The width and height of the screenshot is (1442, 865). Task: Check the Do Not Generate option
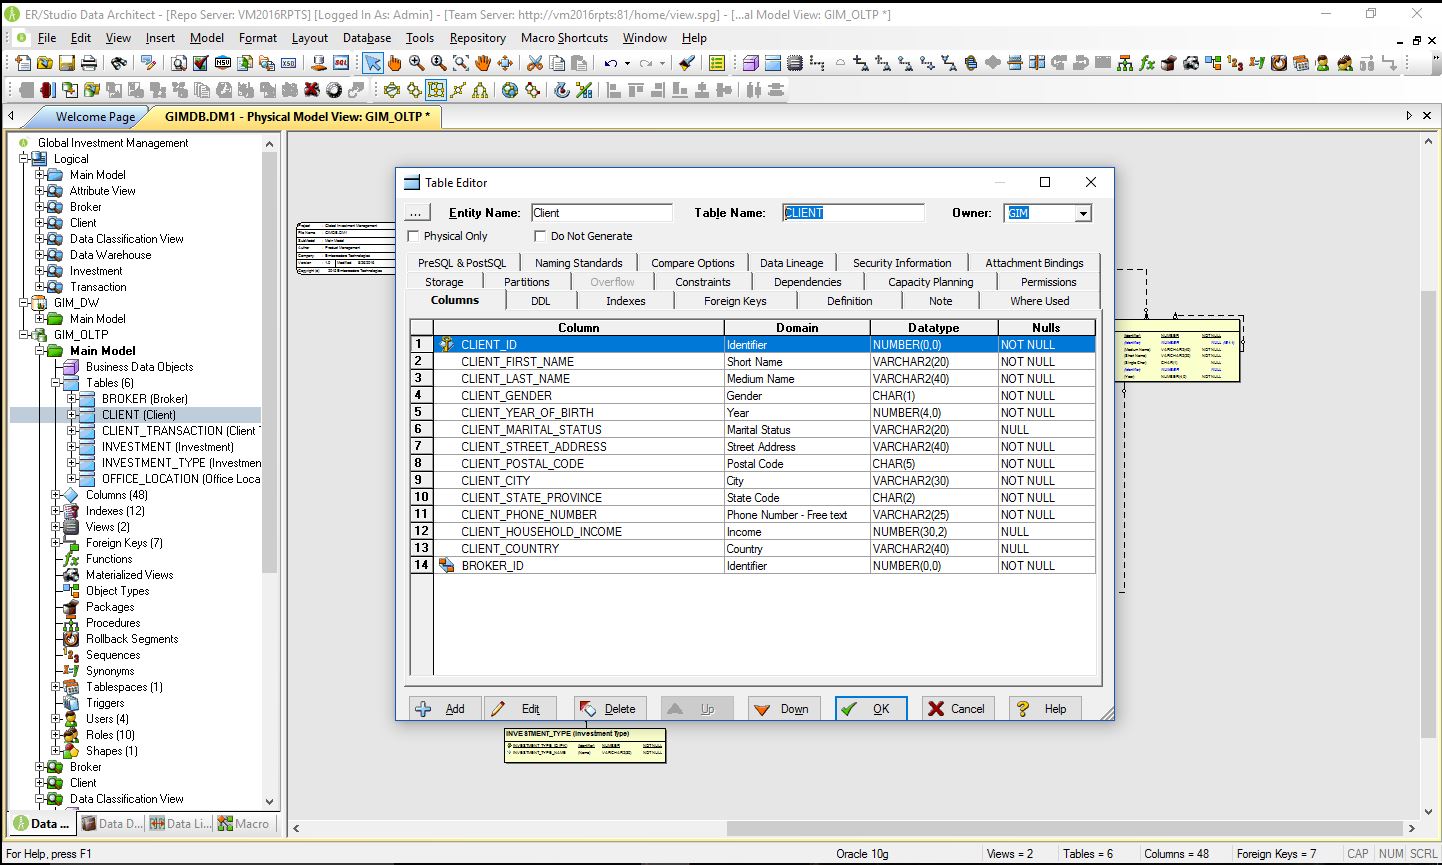coord(540,235)
